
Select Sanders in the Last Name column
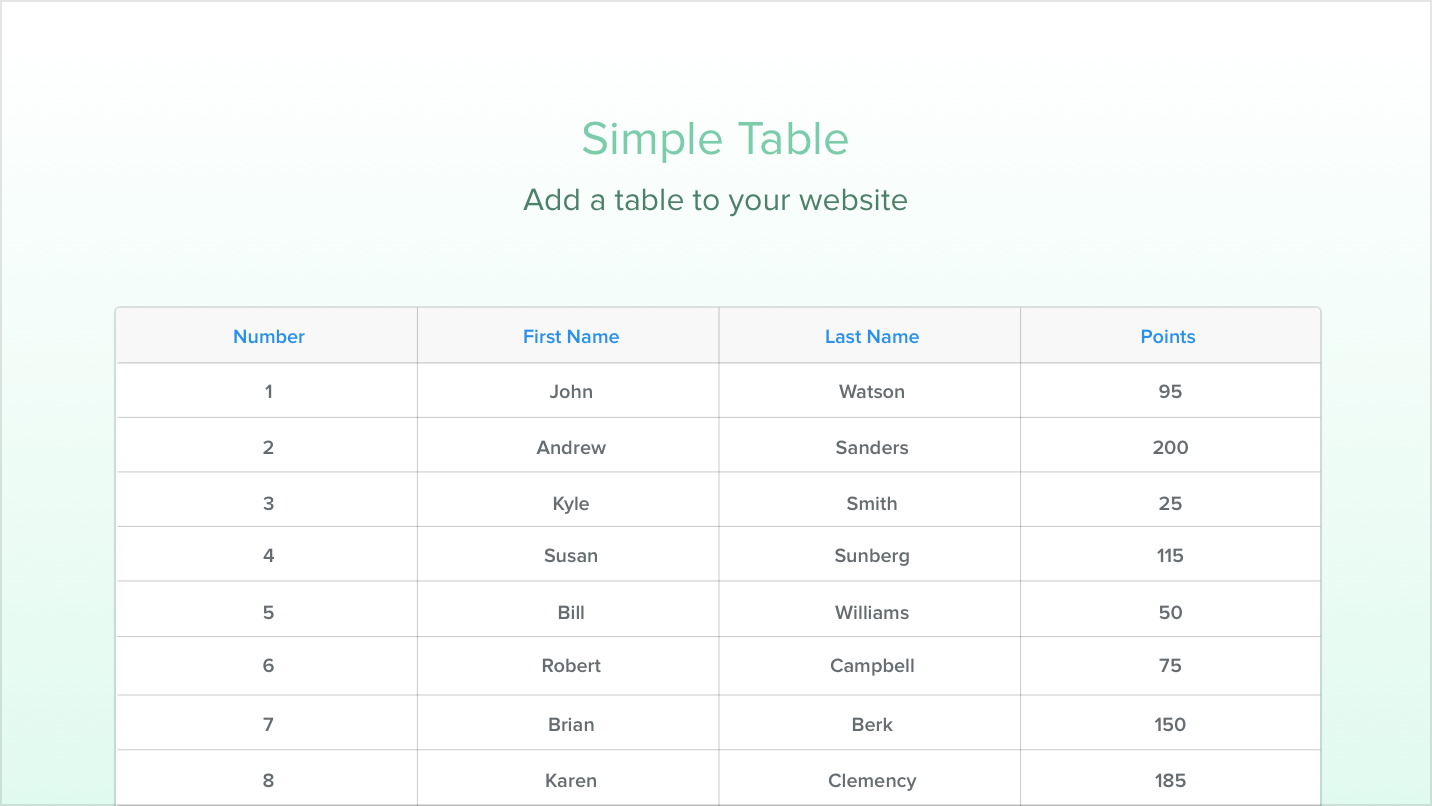[871, 447]
